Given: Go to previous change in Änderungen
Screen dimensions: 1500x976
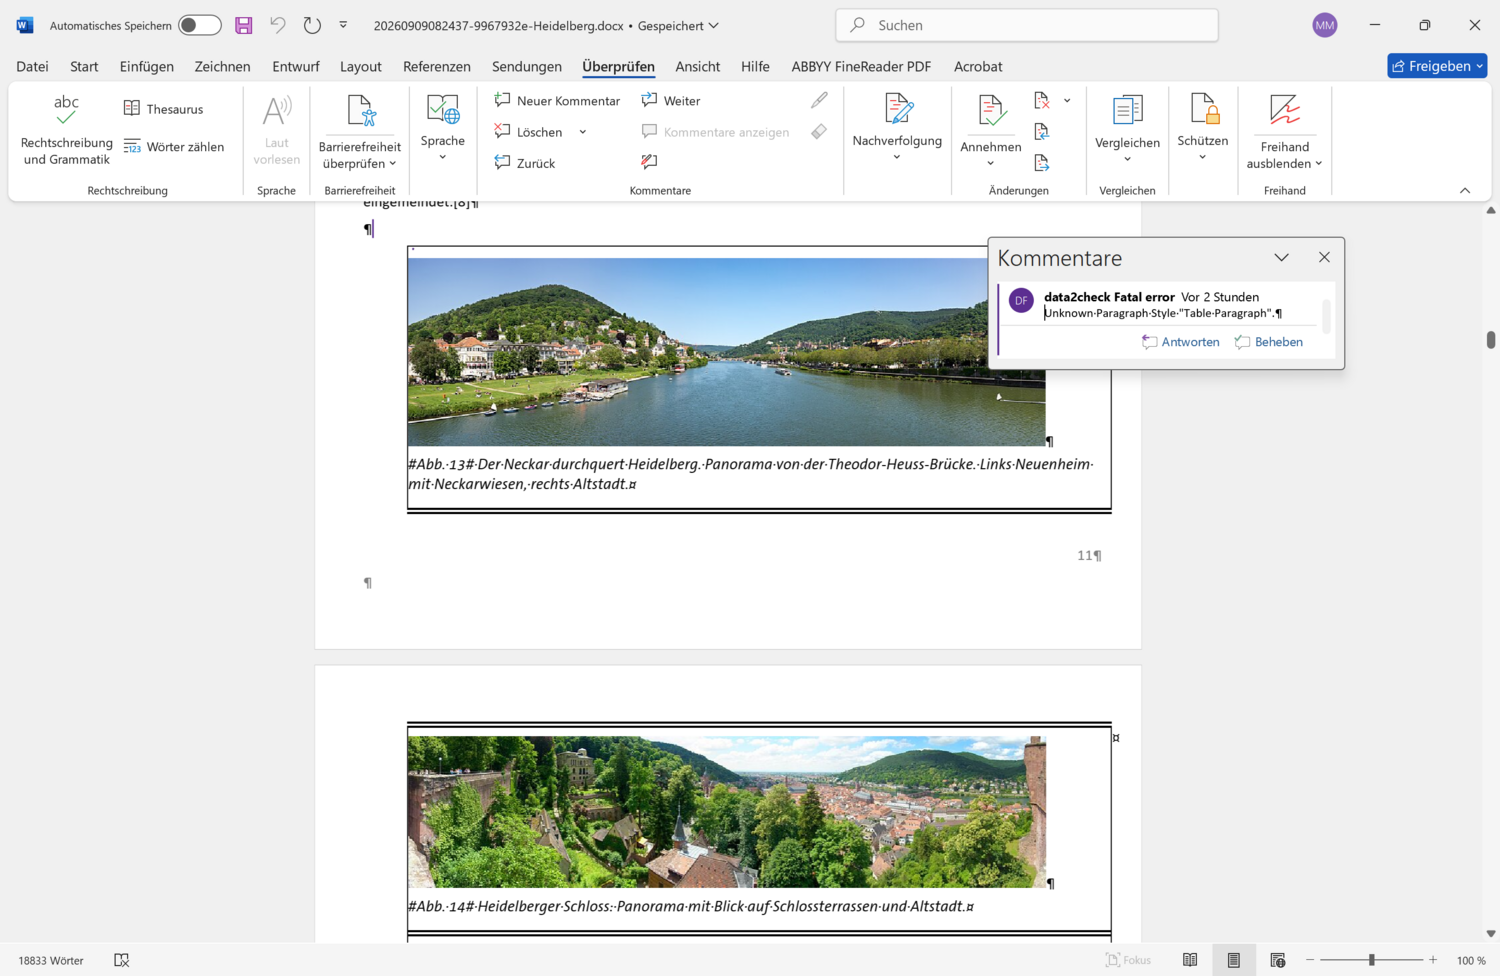Looking at the screenshot, I should [x=1041, y=131].
